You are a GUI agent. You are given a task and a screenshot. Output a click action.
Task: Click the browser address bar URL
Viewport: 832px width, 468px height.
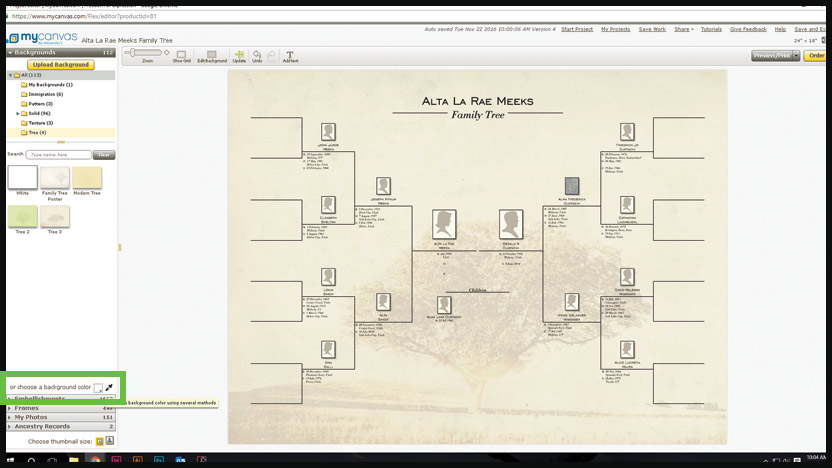coord(84,16)
